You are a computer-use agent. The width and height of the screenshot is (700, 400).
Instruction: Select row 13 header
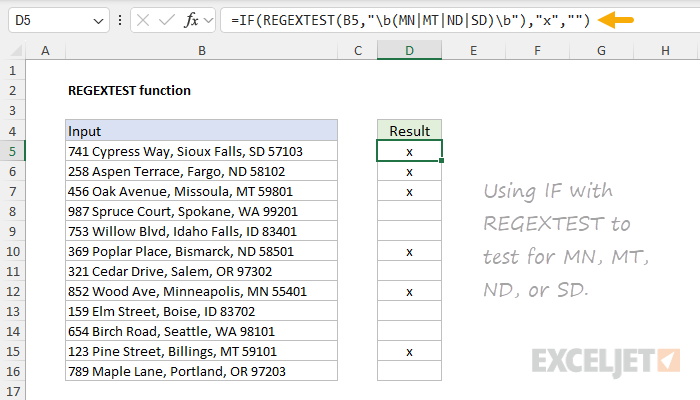click(x=12, y=311)
